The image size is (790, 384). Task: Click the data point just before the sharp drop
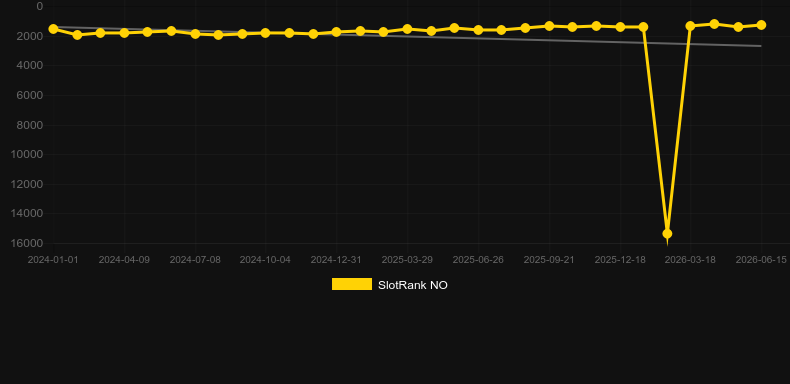click(643, 27)
